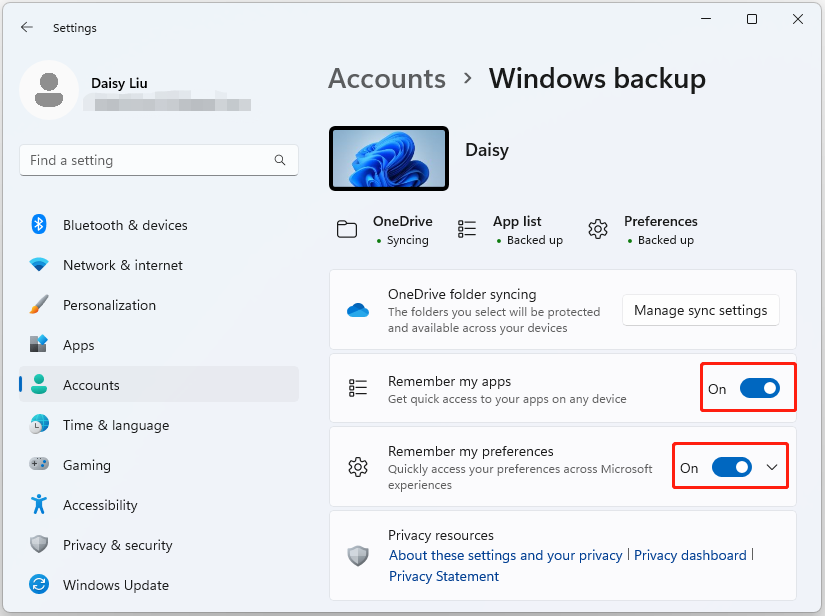Screen dimensions: 825x616
Task: Click the Gaming controller icon
Action: point(39,464)
